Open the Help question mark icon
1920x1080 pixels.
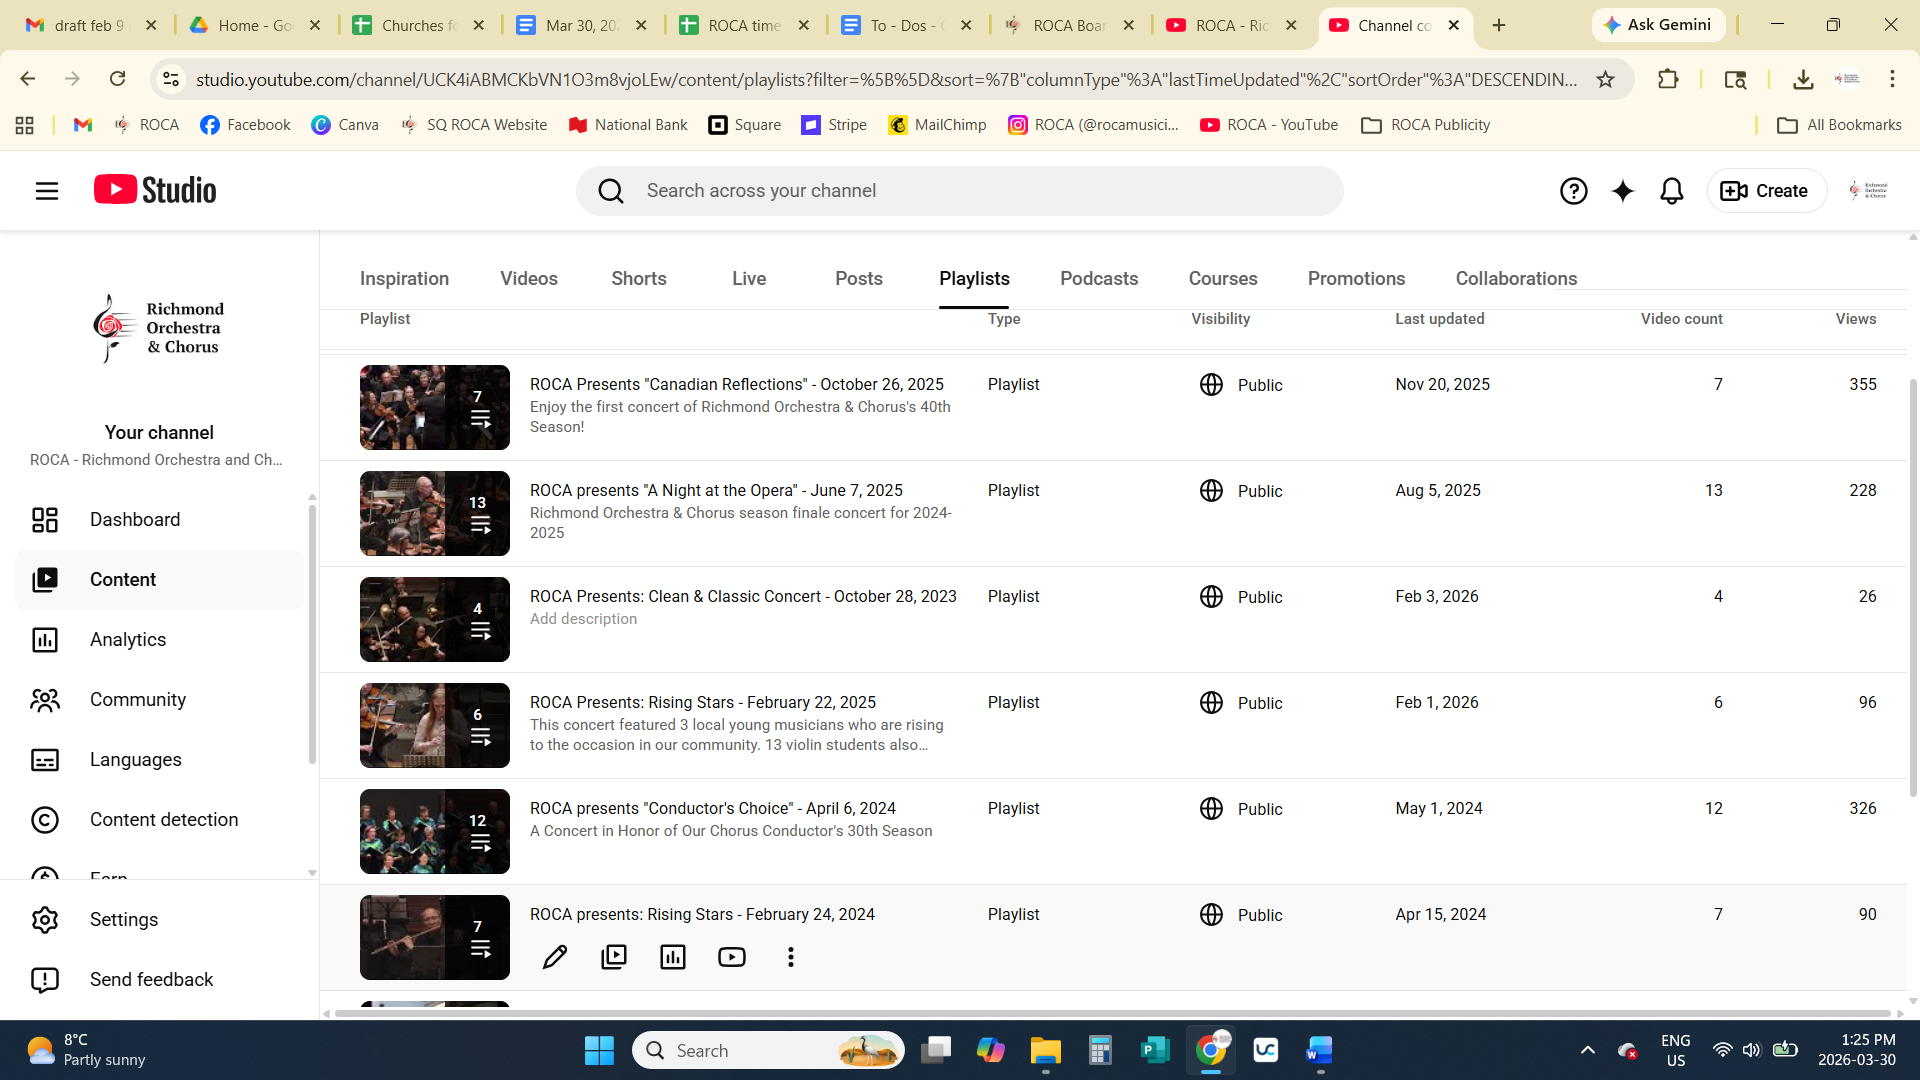point(1573,191)
